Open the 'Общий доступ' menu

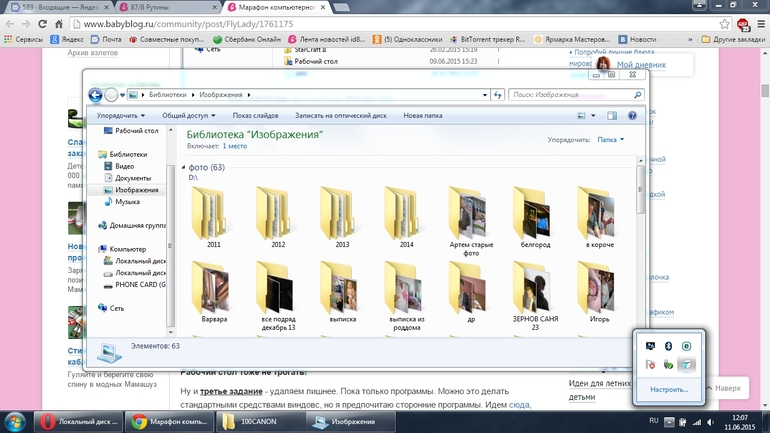point(189,116)
